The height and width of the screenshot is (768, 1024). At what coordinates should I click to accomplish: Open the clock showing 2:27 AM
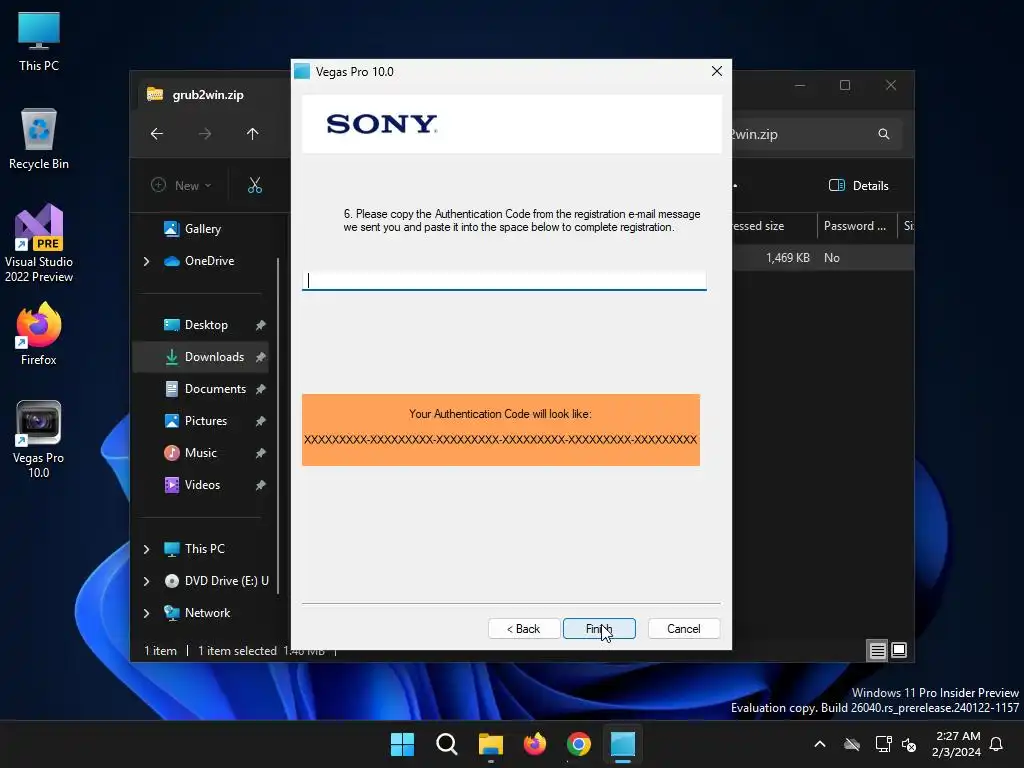(x=956, y=744)
